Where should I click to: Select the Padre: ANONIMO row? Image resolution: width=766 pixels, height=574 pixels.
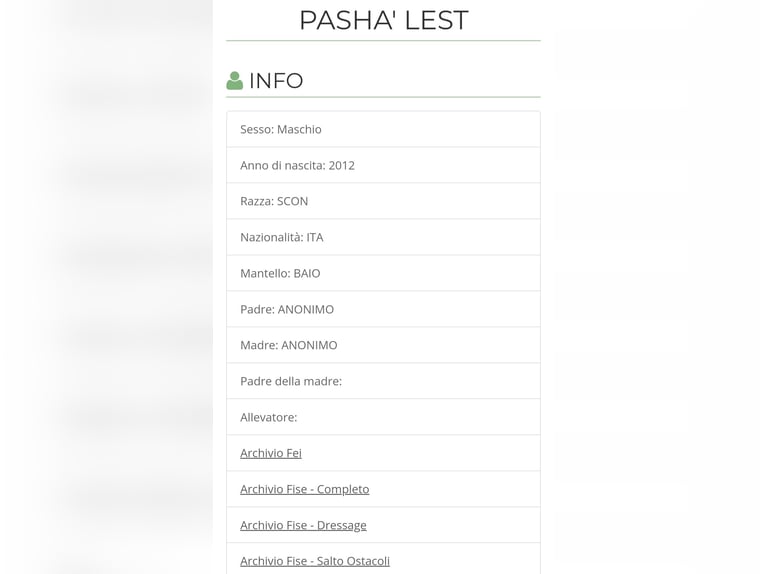383,309
